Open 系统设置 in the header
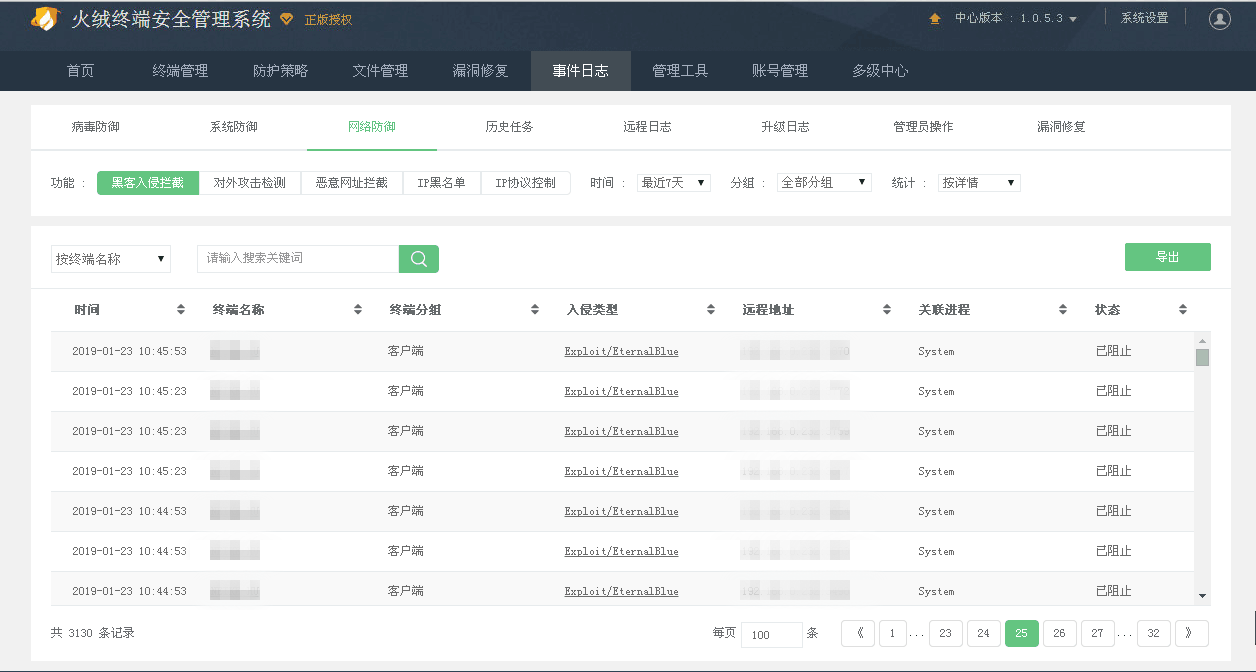Screen dimensions: 1256x672 pos(1145,18)
